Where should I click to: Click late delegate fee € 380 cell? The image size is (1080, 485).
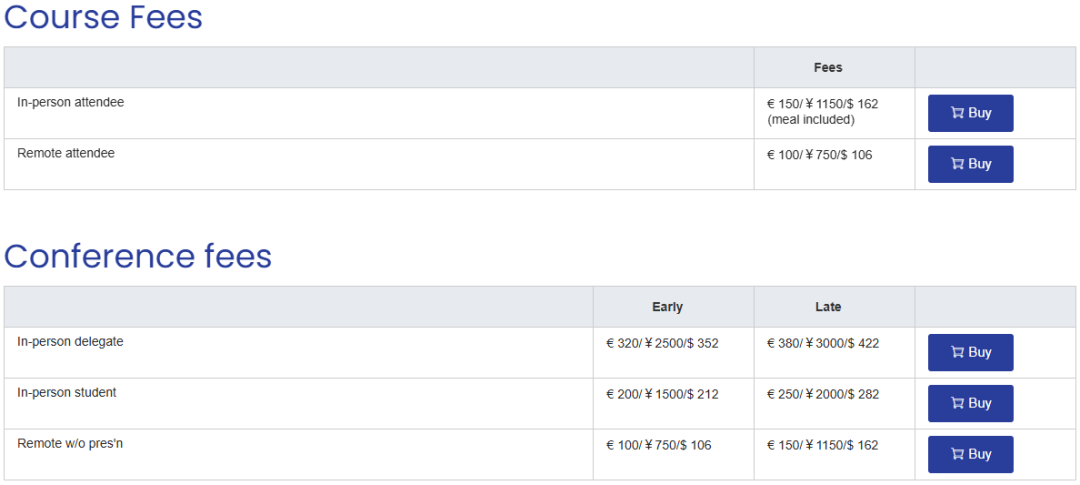[x=823, y=343]
